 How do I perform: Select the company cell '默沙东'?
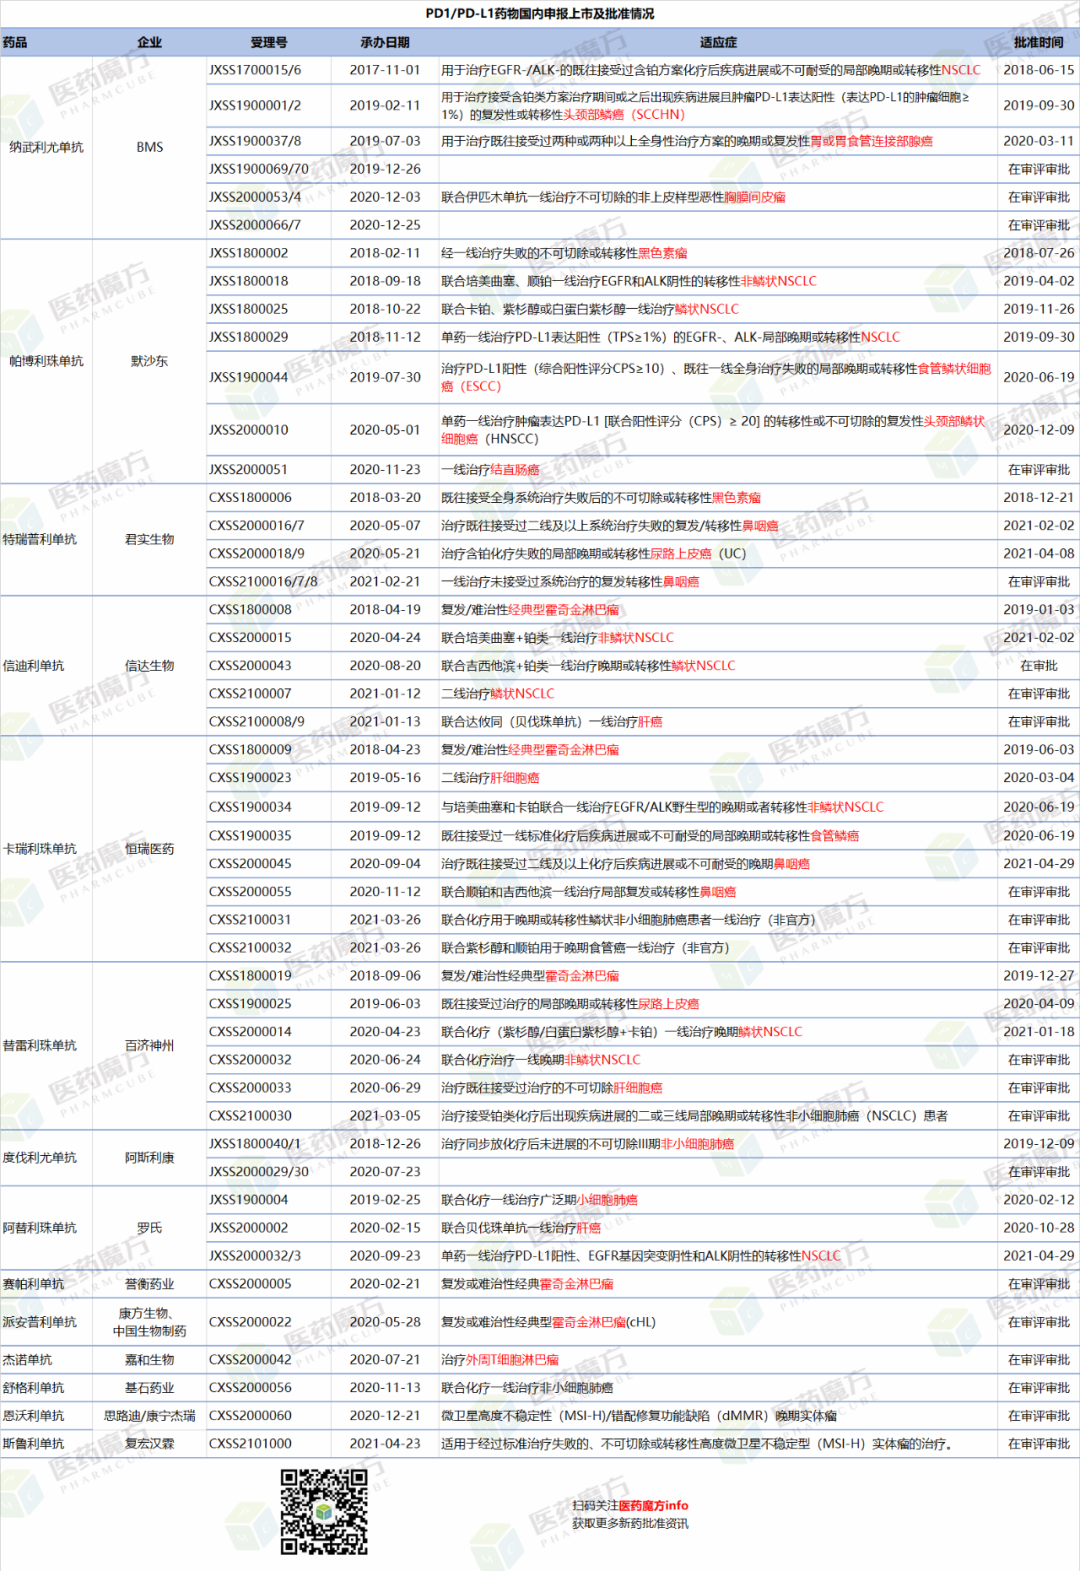(150, 361)
